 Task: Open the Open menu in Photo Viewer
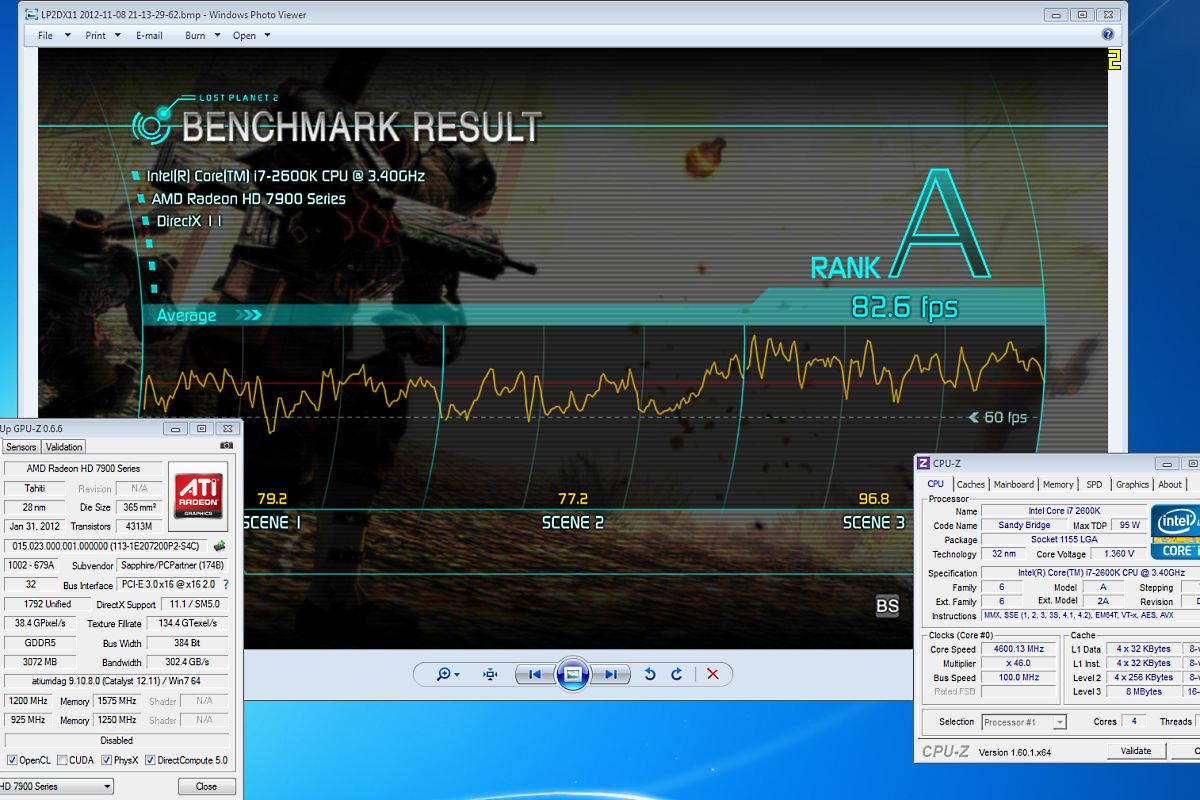click(x=244, y=35)
